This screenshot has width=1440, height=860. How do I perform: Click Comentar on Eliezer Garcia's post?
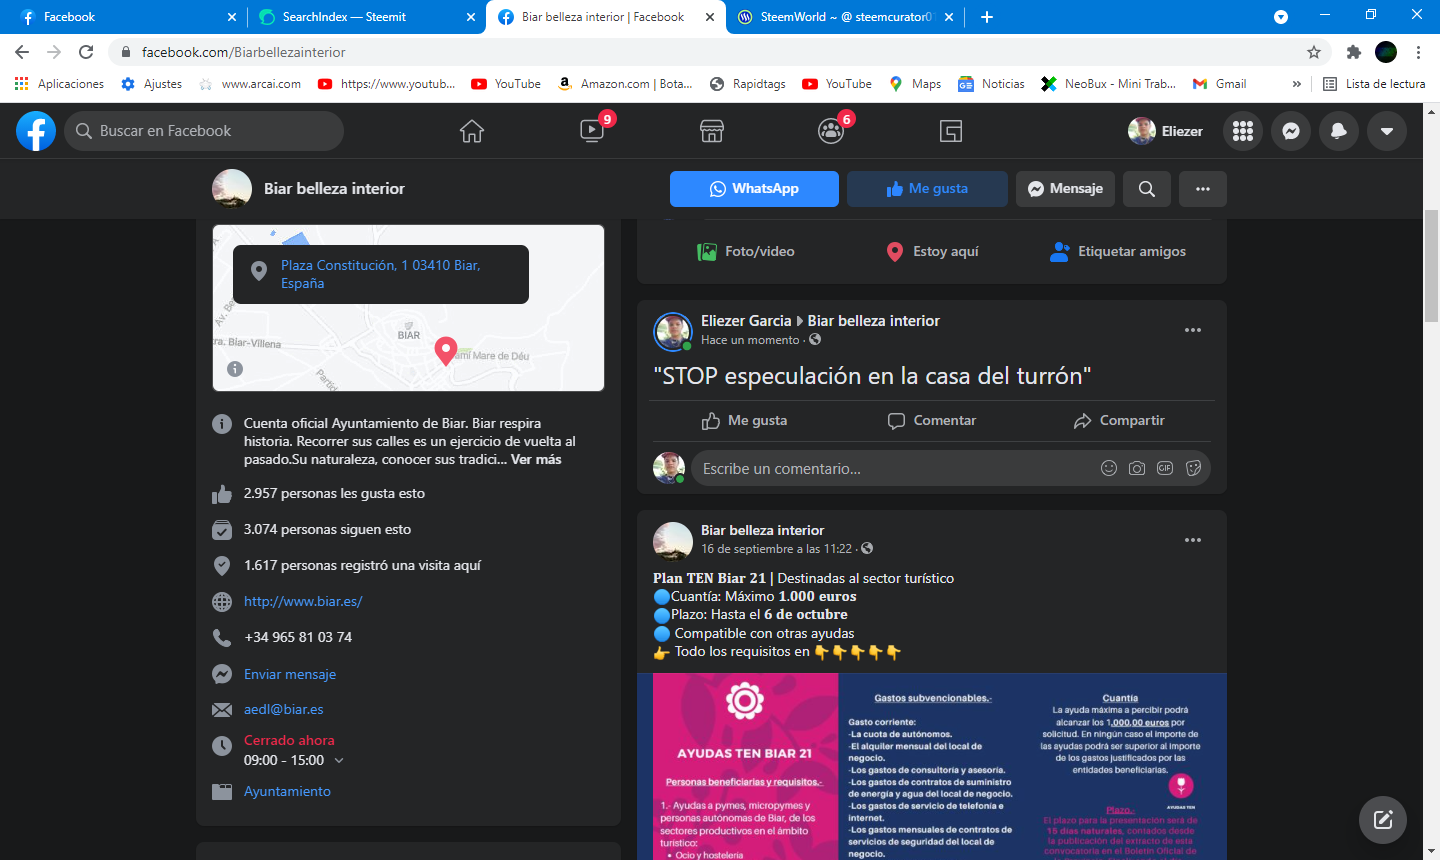coord(931,421)
